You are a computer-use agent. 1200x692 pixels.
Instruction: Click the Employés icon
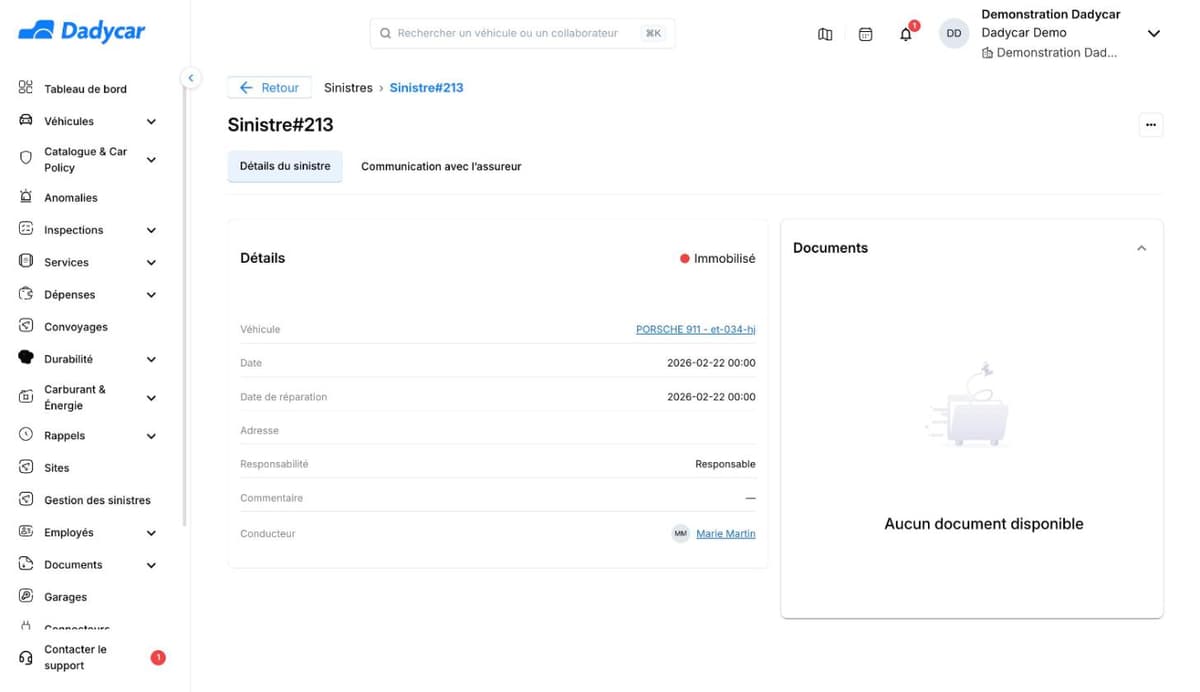point(26,532)
